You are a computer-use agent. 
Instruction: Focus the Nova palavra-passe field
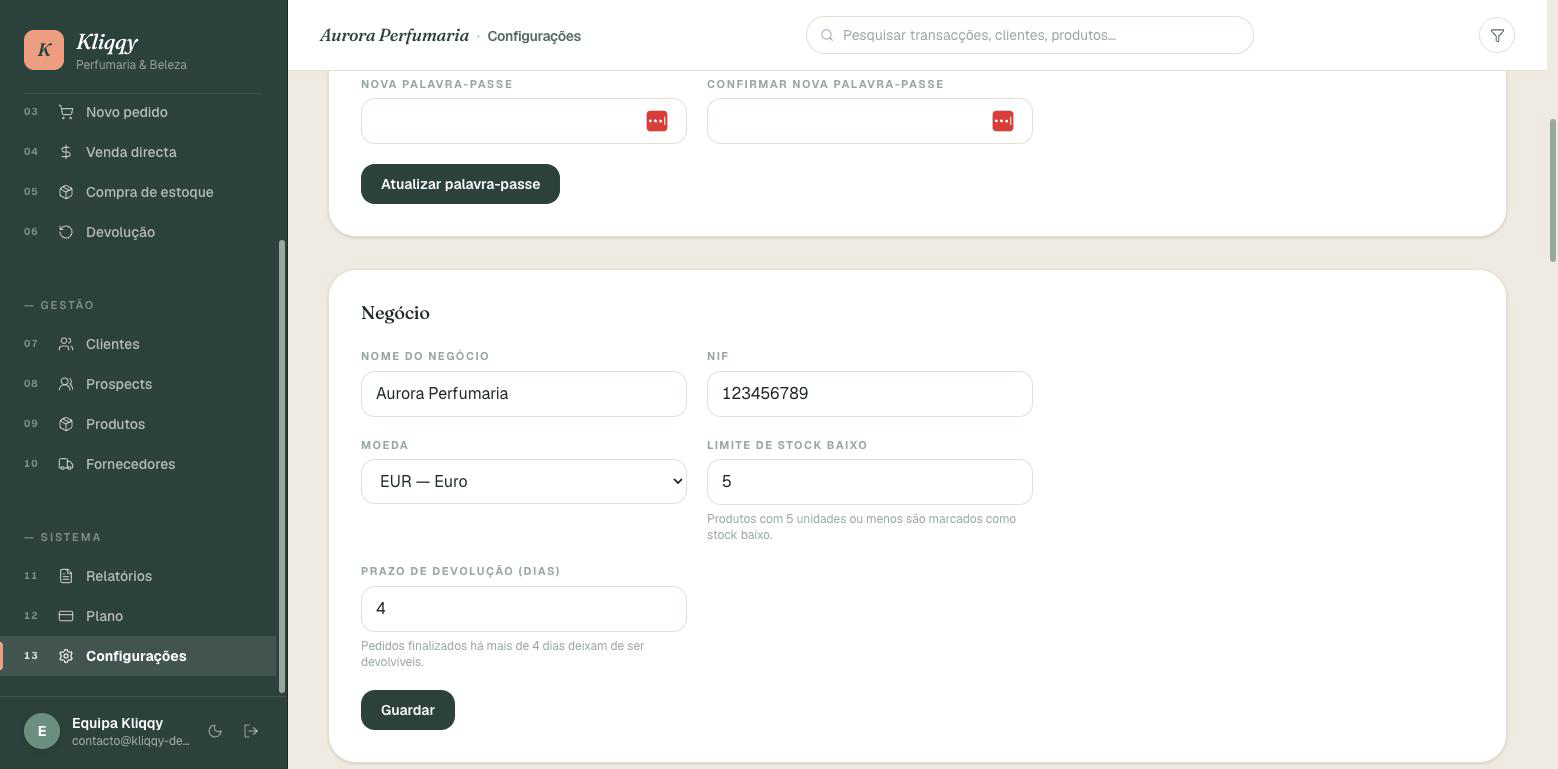coord(524,121)
